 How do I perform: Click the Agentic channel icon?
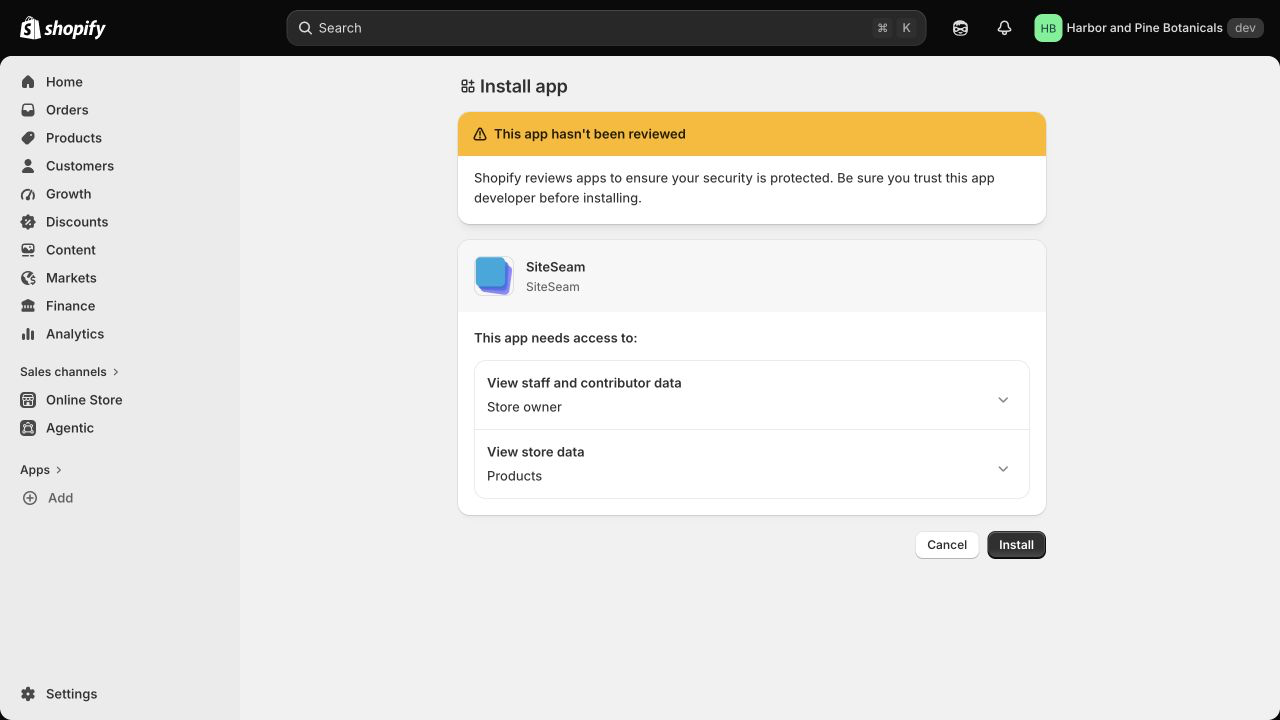(x=28, y=428)
